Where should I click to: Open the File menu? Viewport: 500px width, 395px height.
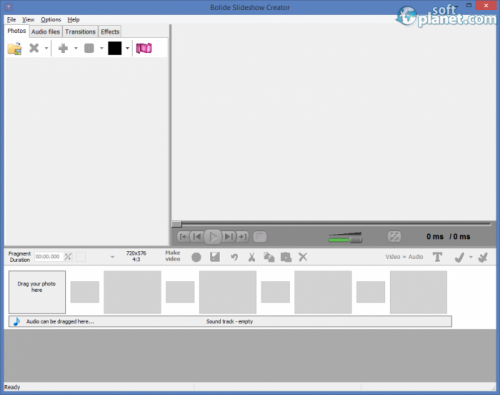click(11, 20)
